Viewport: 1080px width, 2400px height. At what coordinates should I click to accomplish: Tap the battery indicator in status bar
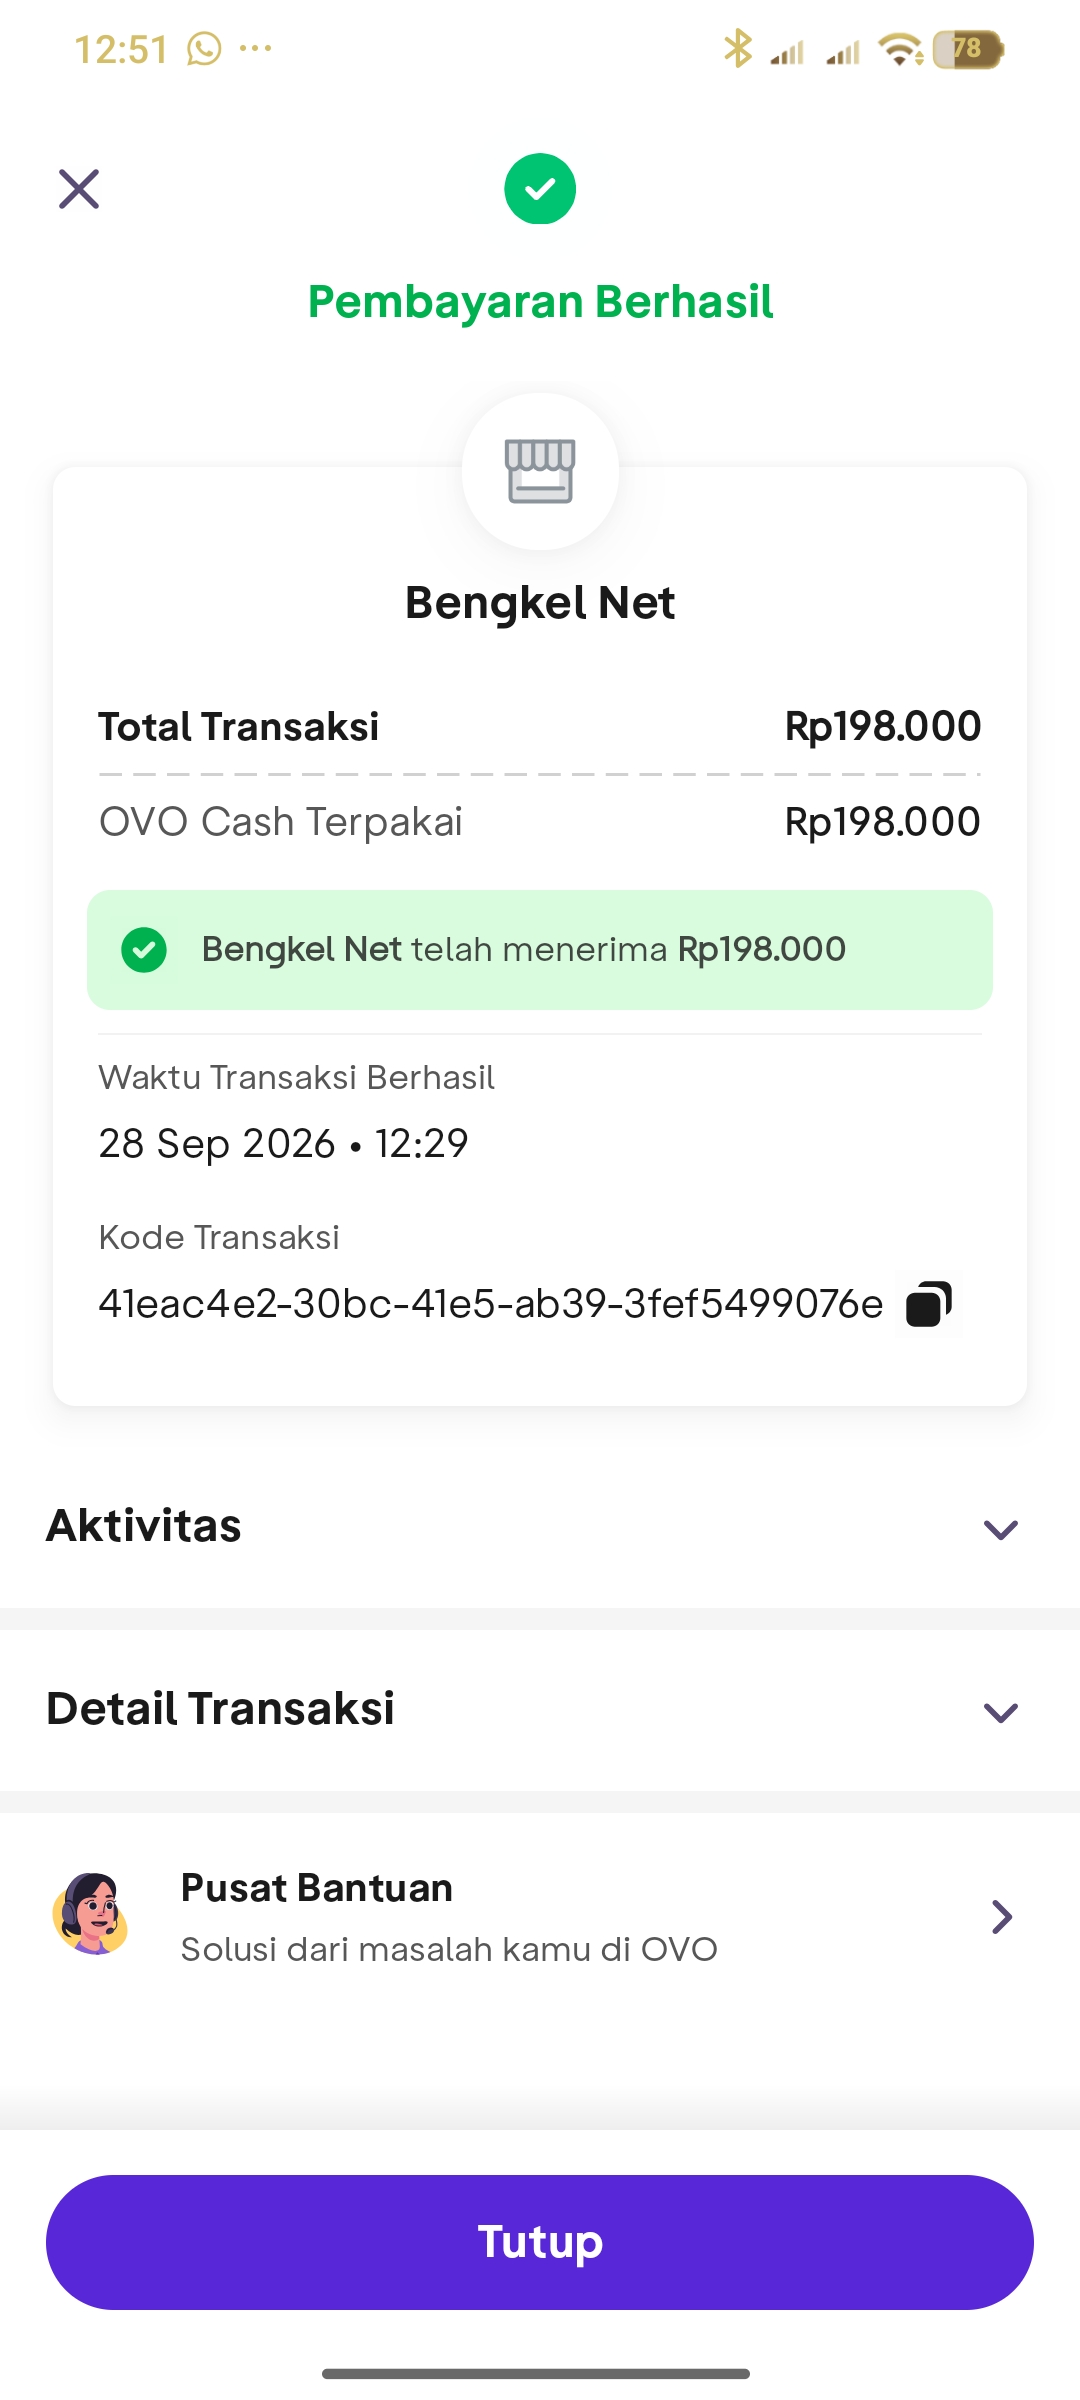click(x=967, y=49)
